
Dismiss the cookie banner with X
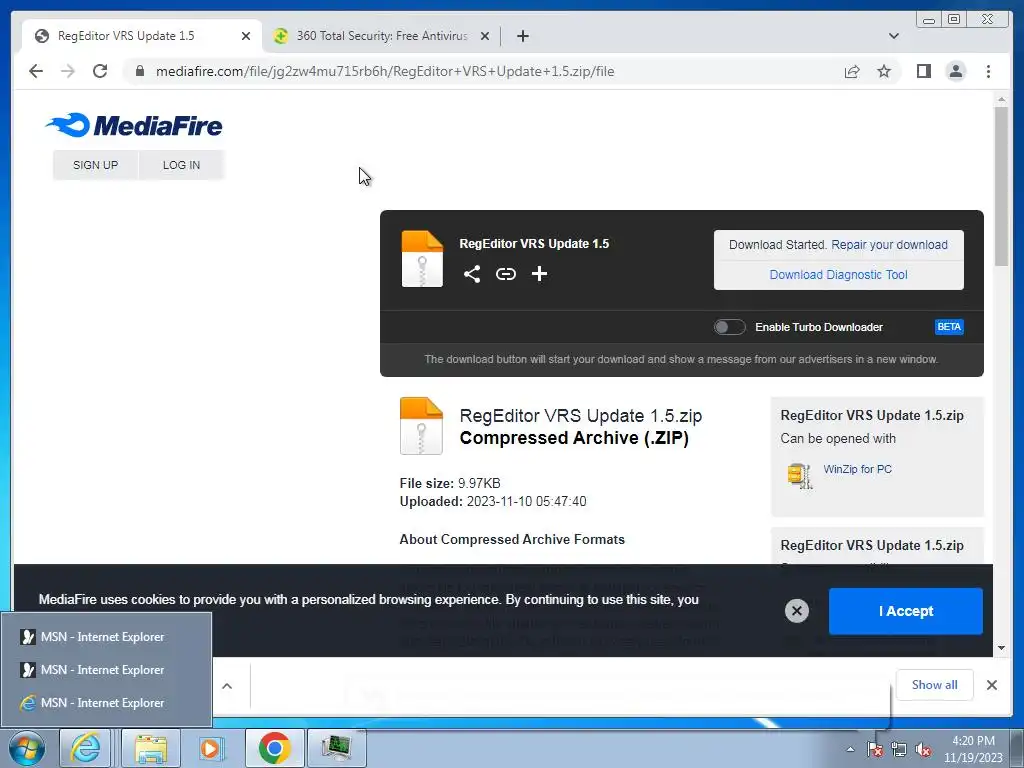coord(797,611)
